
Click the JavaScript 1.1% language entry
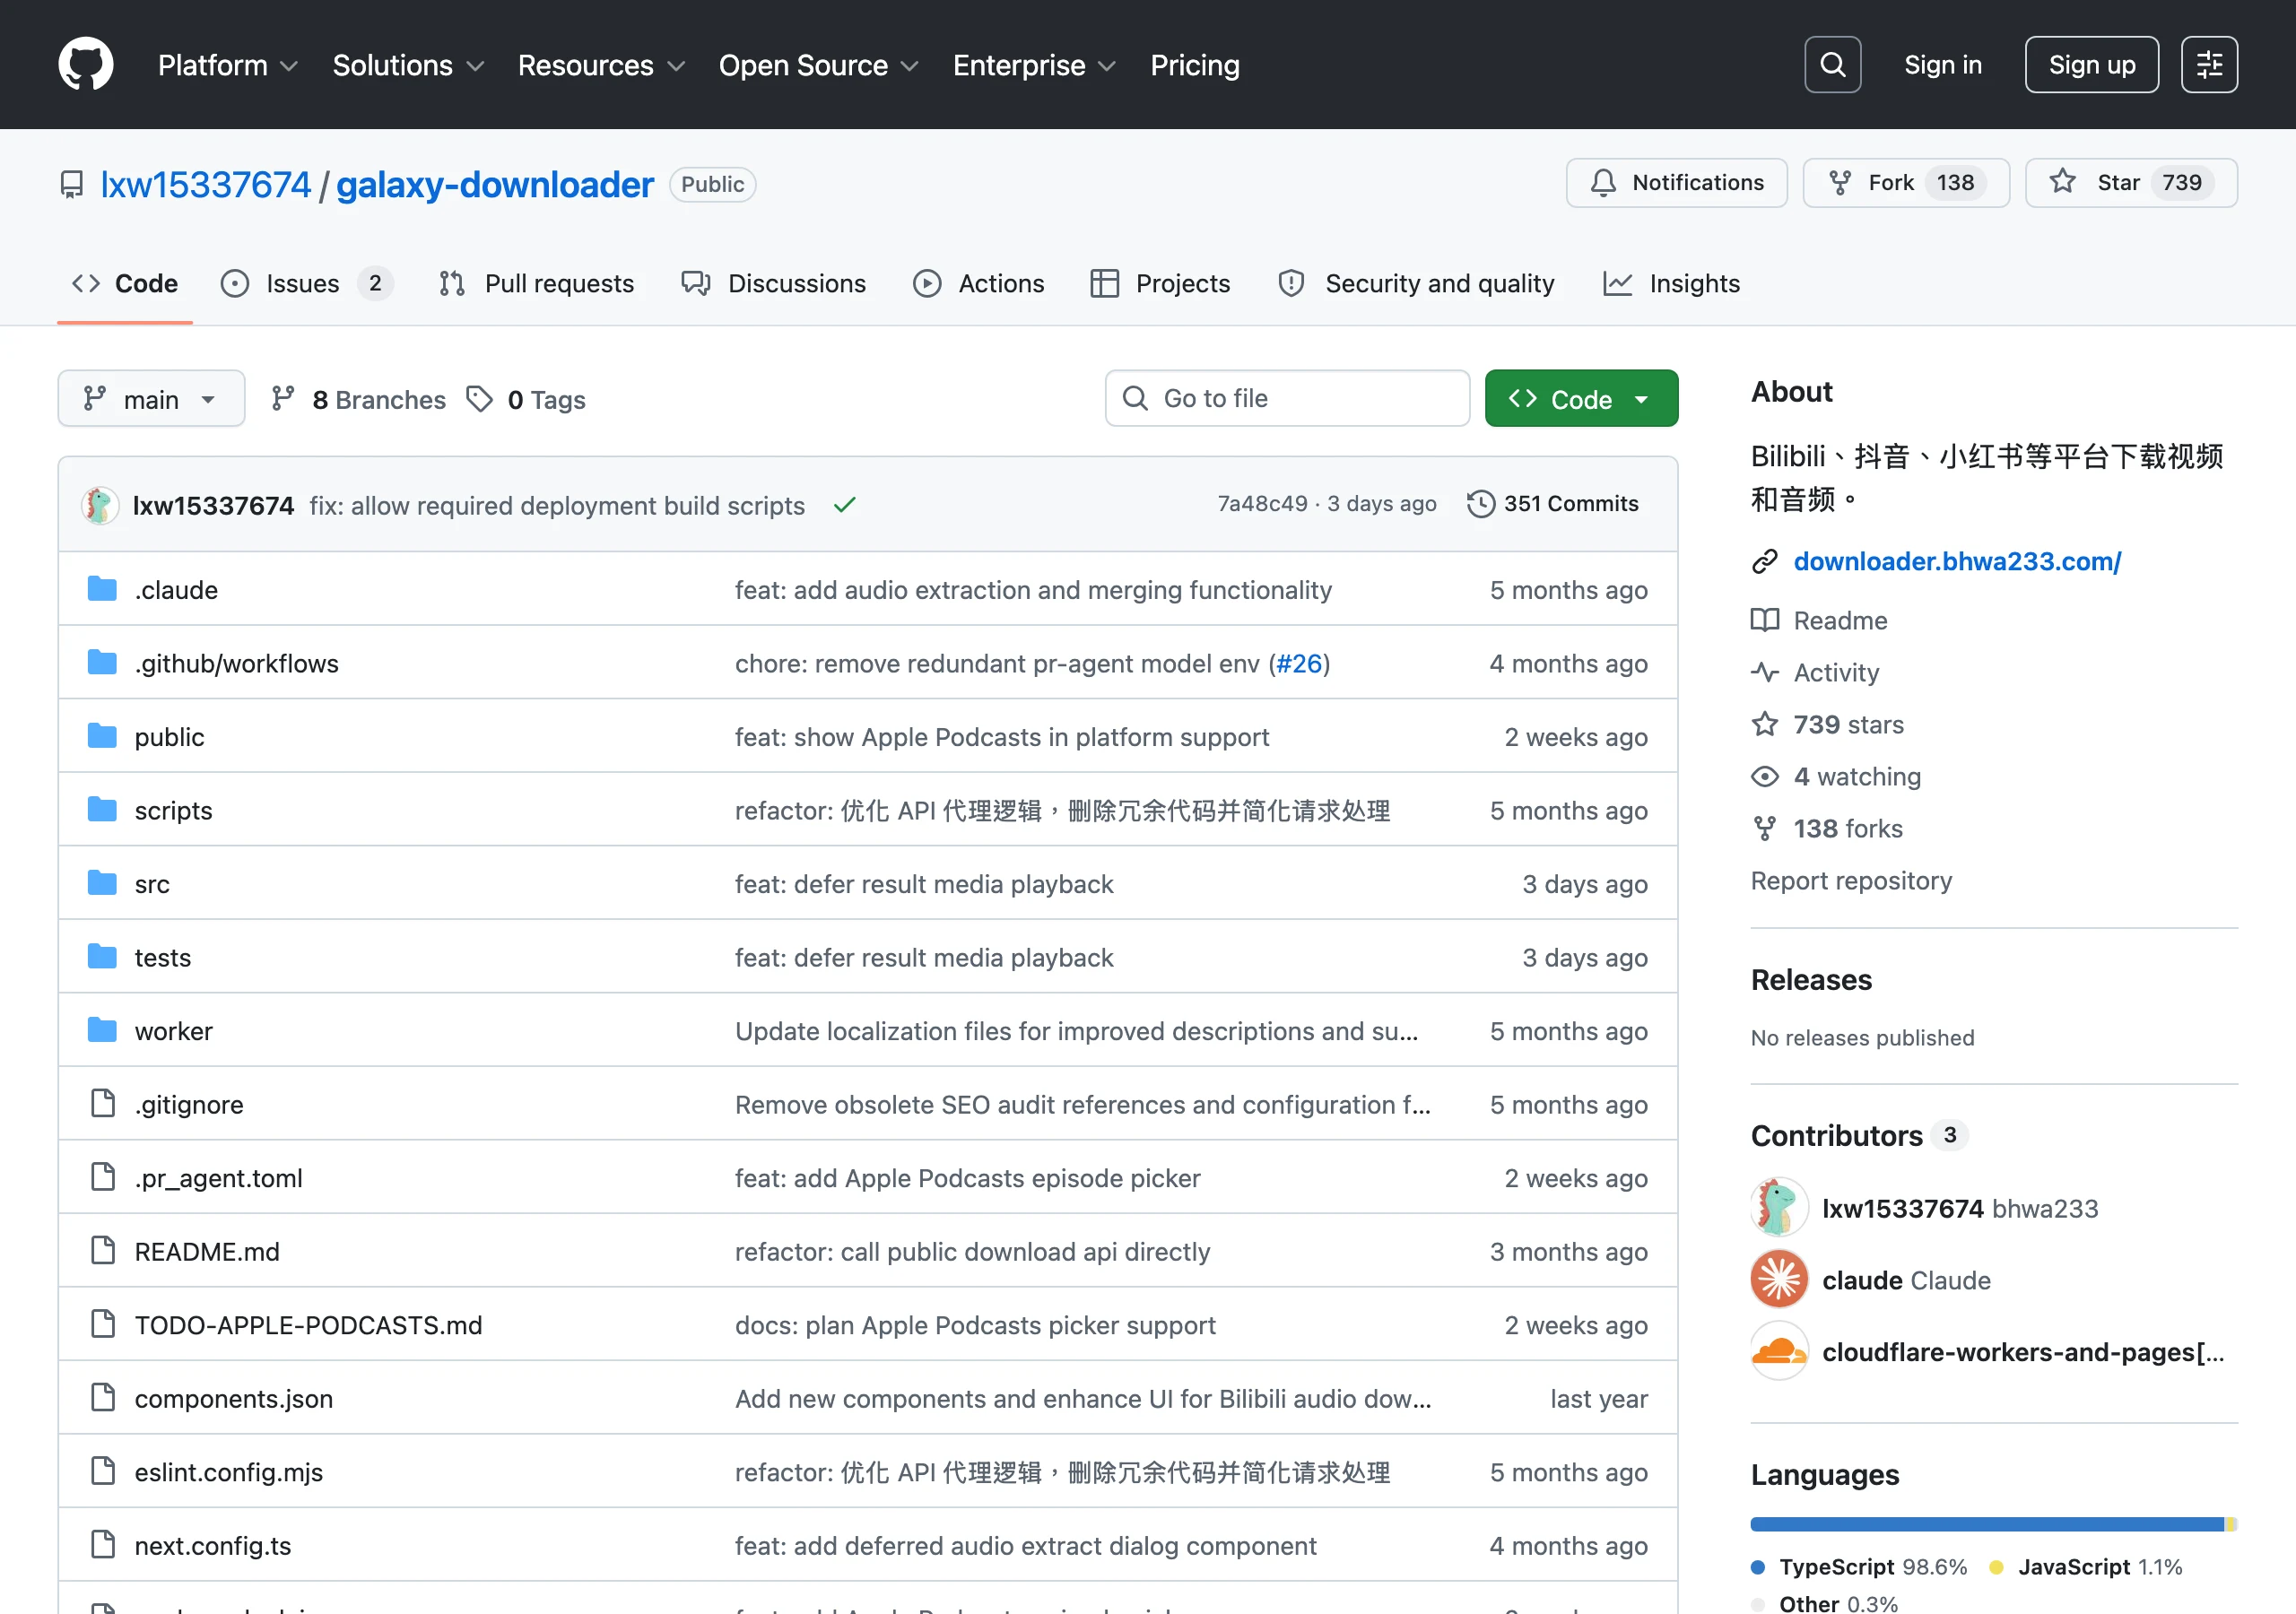(2086, 1567)
